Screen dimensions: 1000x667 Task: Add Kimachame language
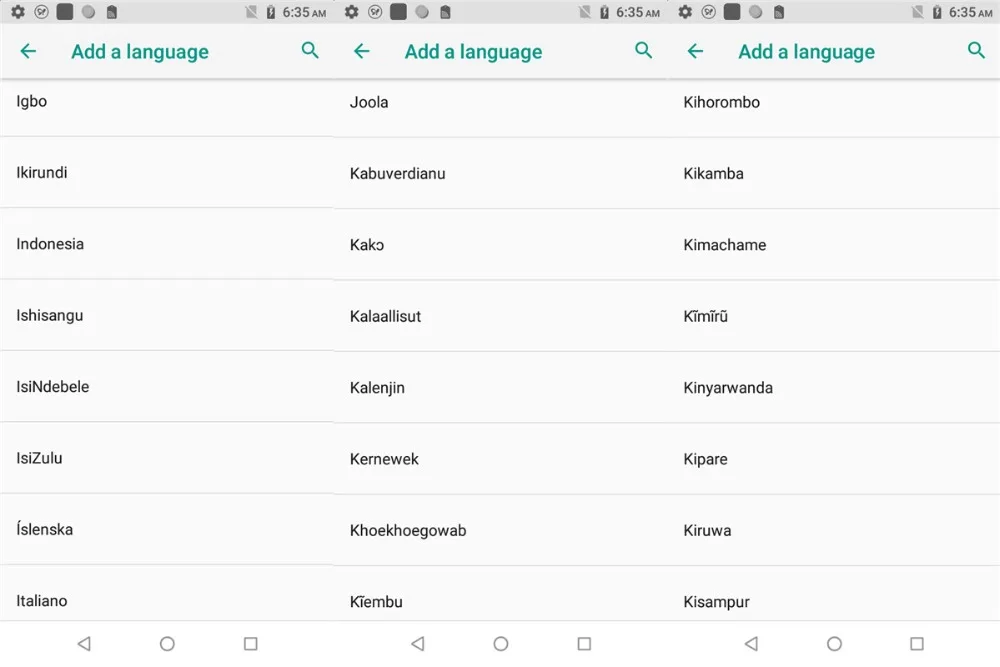tap(834, 245)
